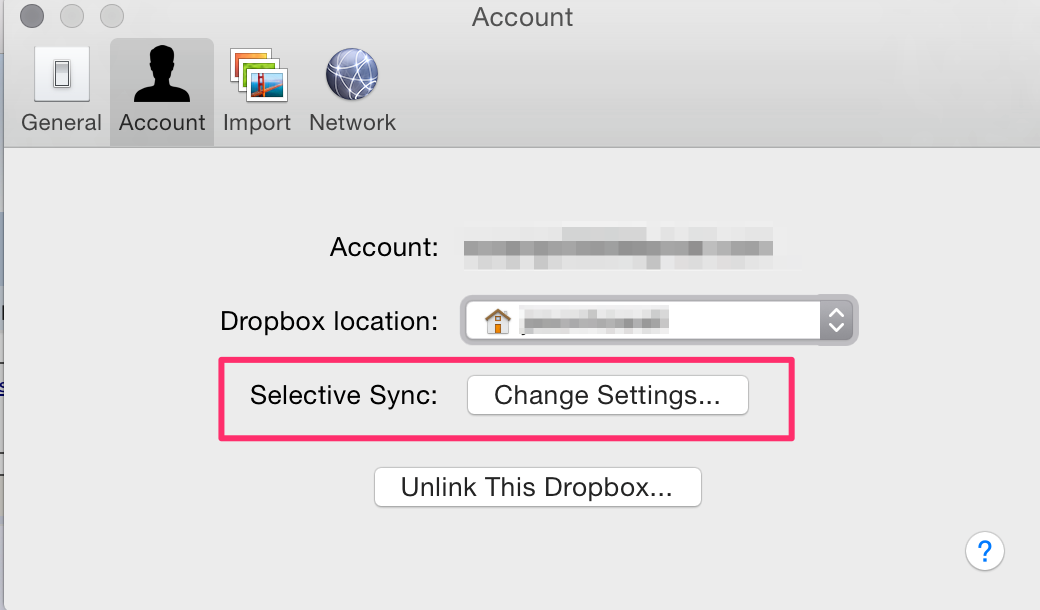Open General preferences via light switch icon
1040x610 pixels.
(62, 74)
